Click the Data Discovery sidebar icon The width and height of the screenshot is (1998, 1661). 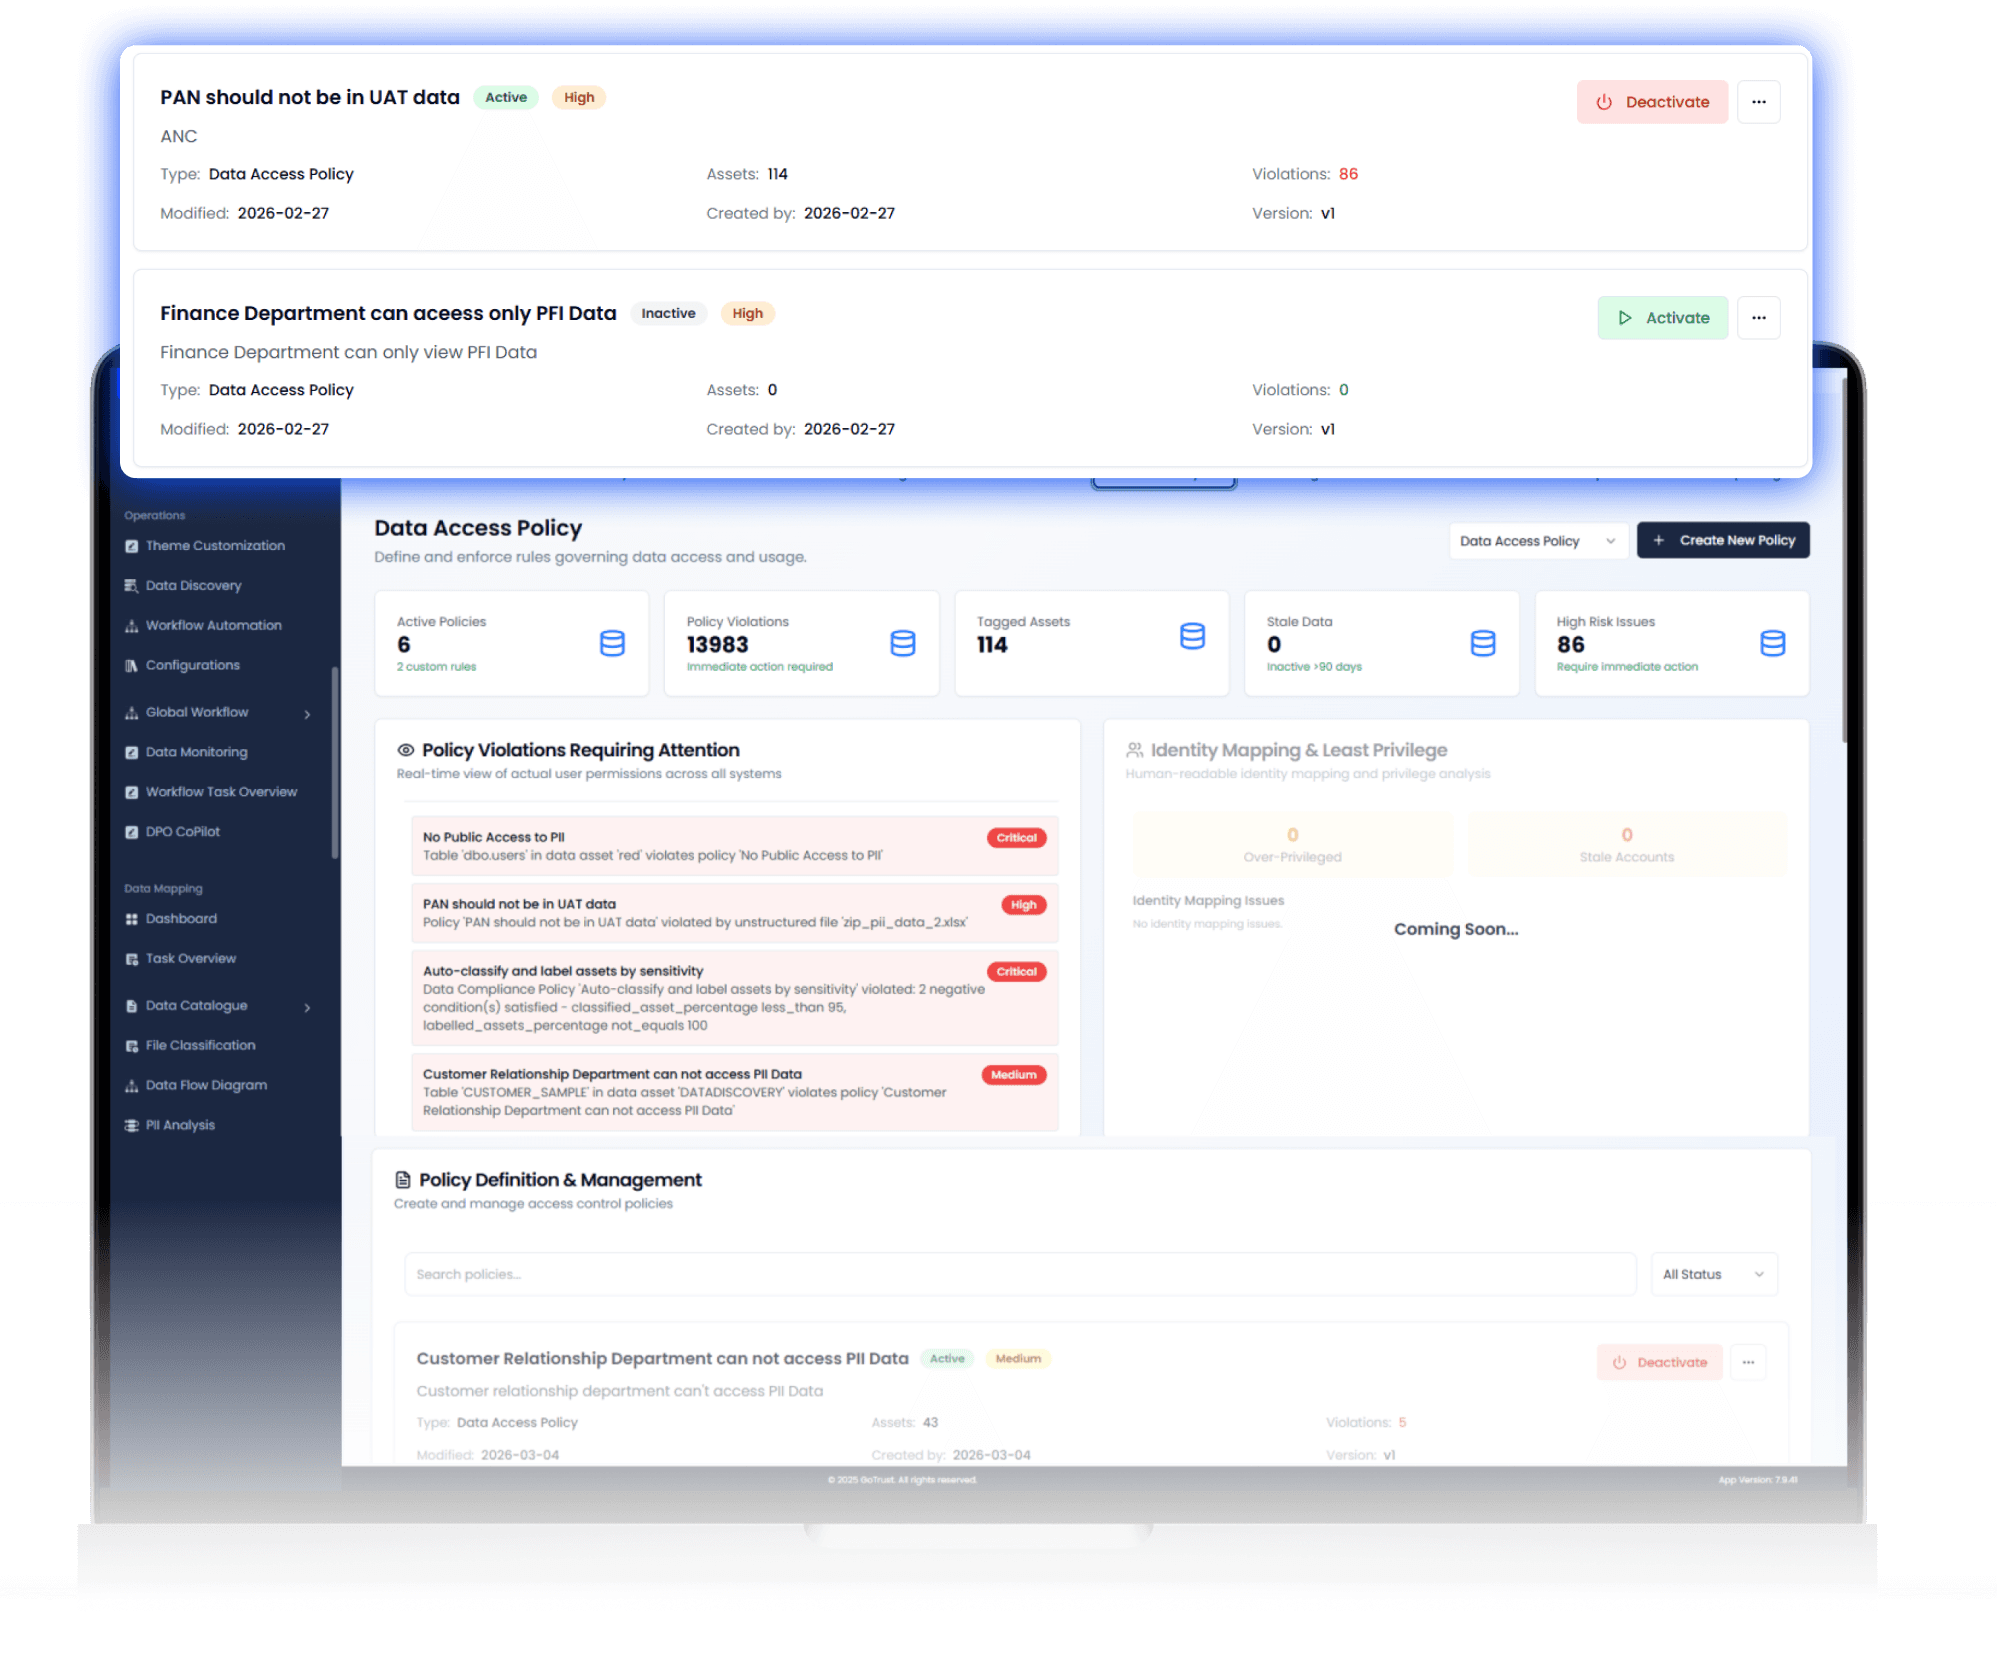131,586
